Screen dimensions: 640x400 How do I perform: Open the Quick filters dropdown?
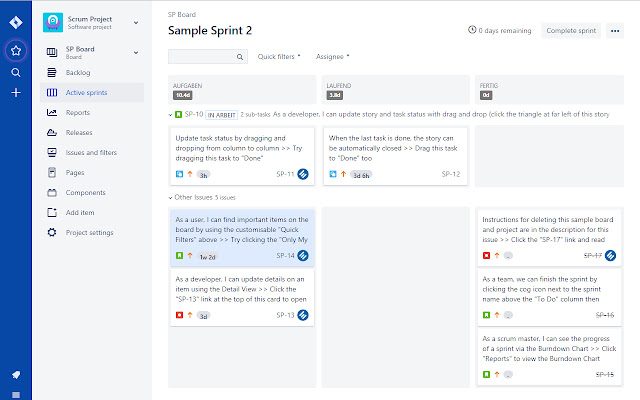(279, 57)
